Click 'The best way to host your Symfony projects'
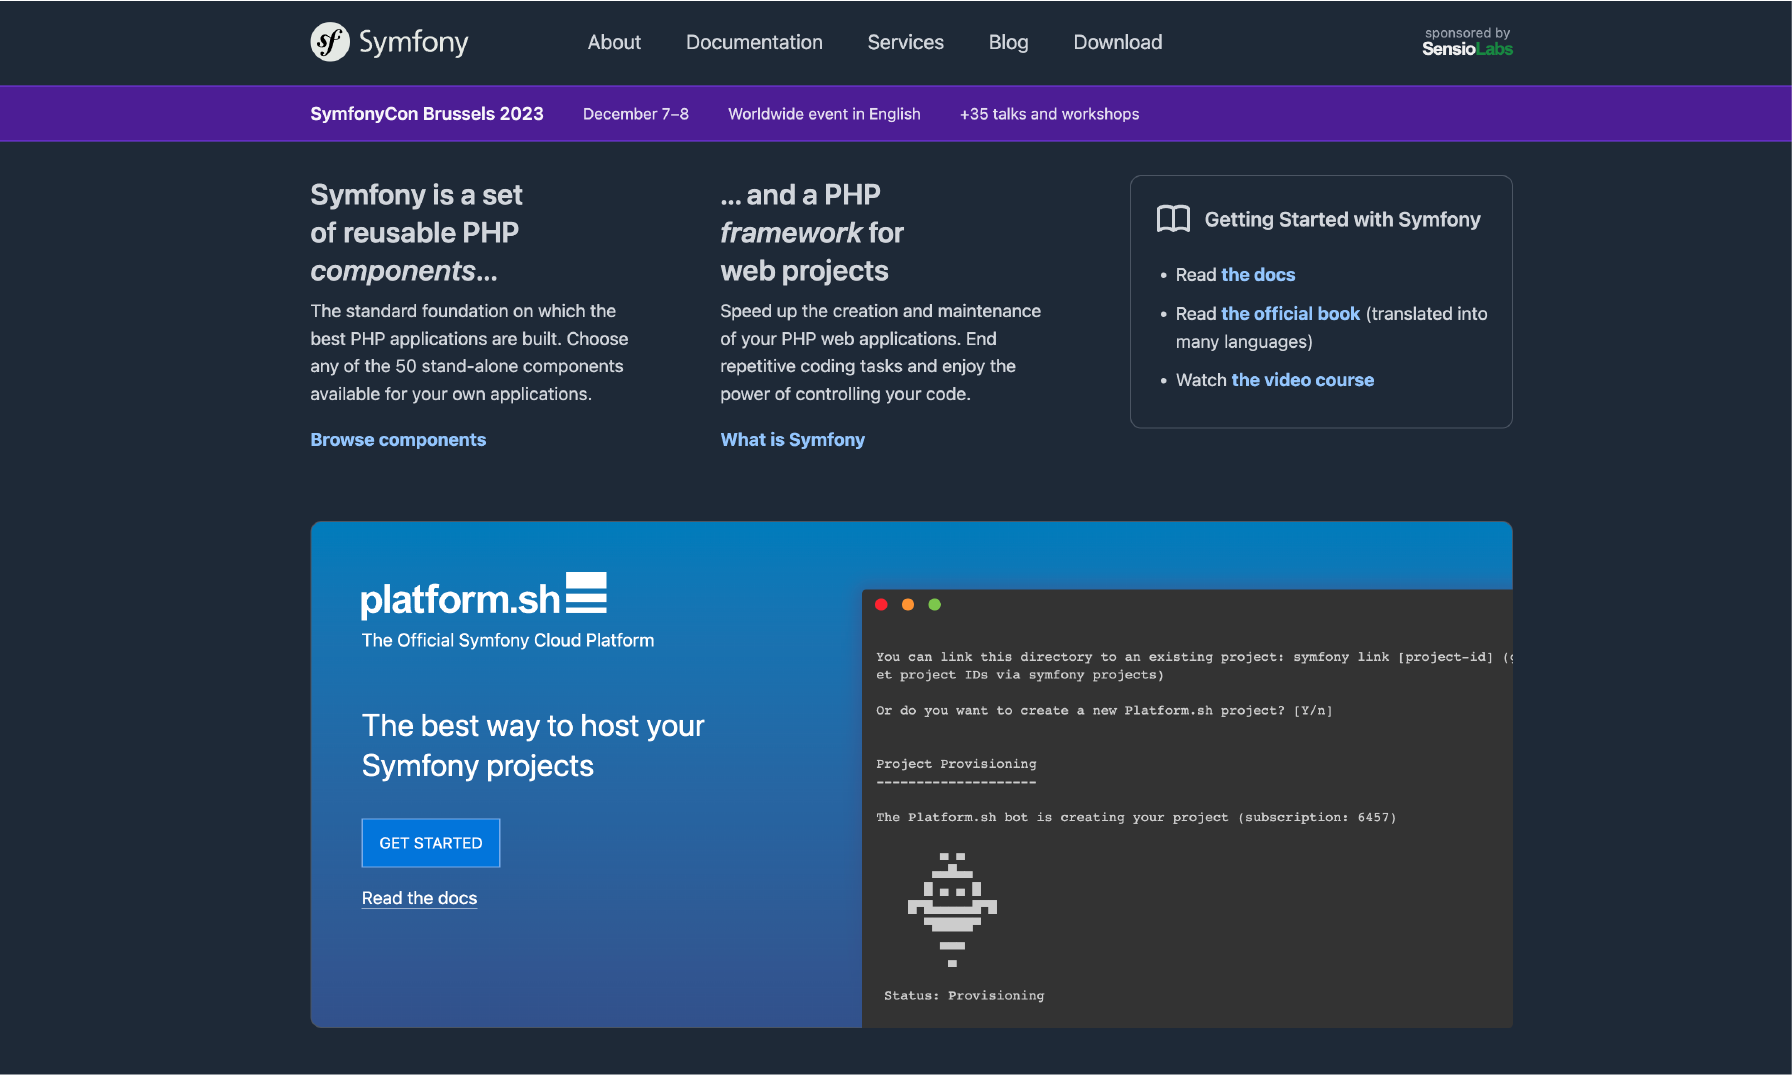Screen dimensions: 1792x1075 (x=533, y=745)
